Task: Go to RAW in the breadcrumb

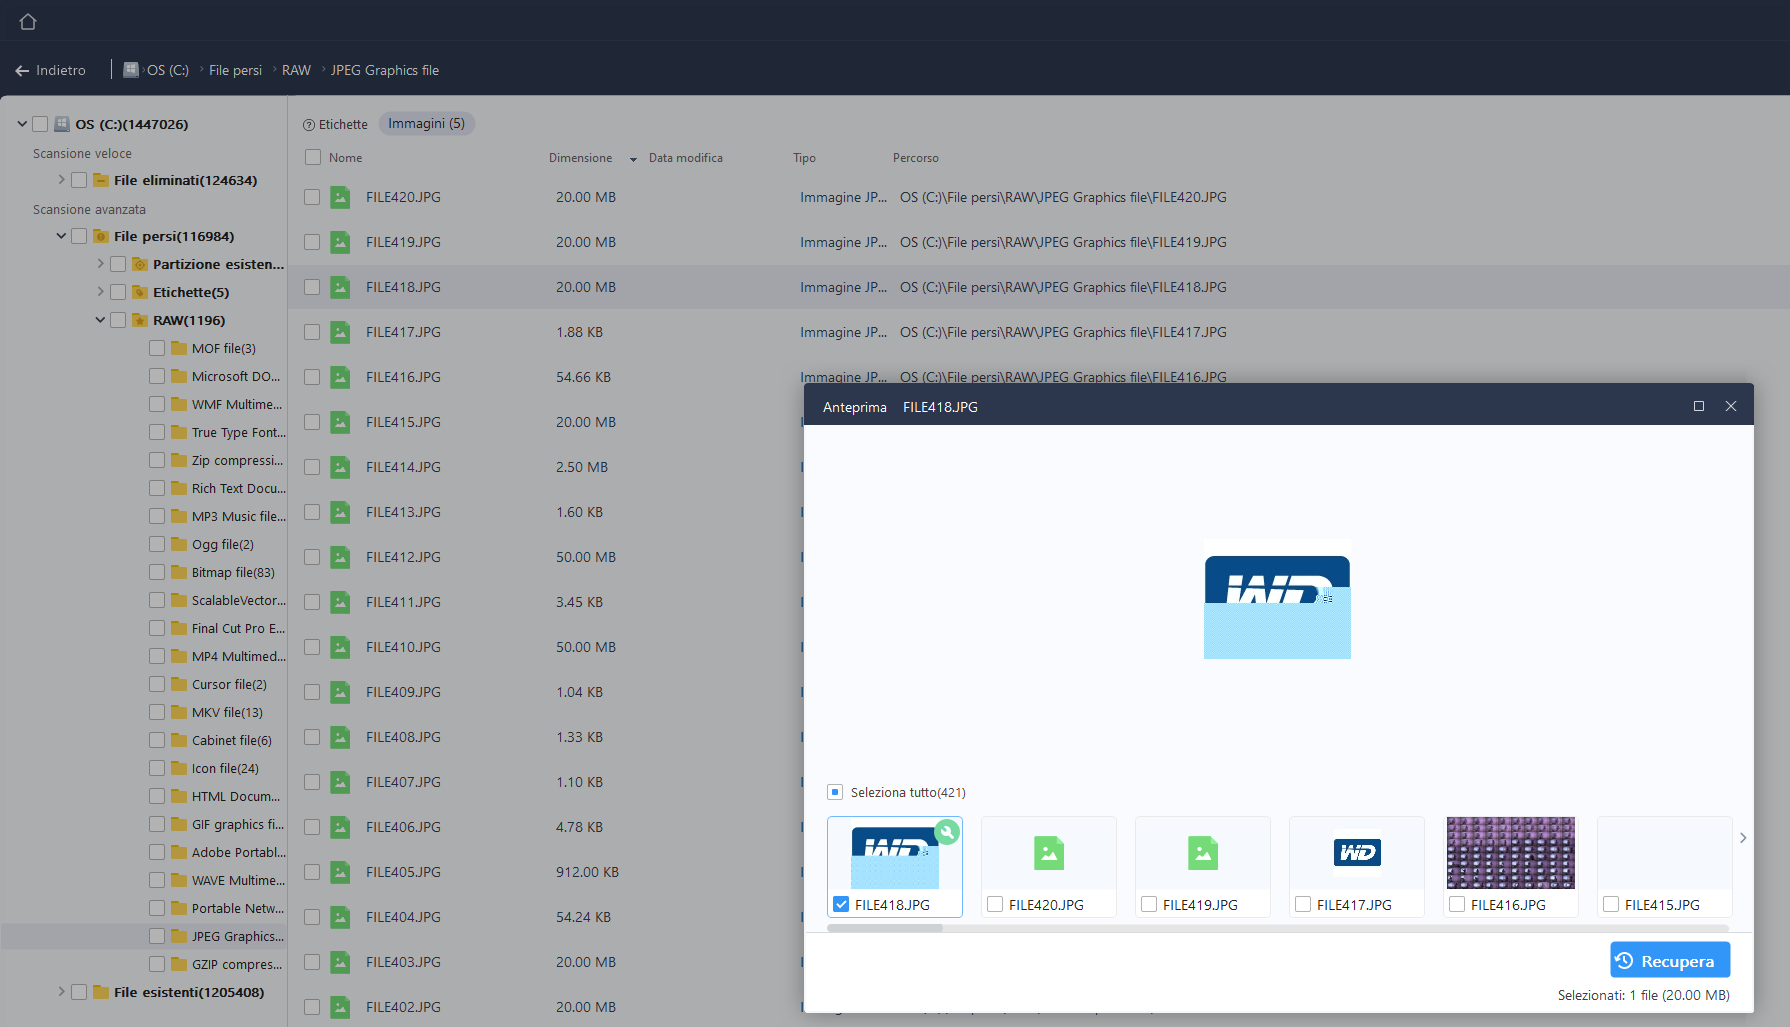Action: tap(296, 70)
